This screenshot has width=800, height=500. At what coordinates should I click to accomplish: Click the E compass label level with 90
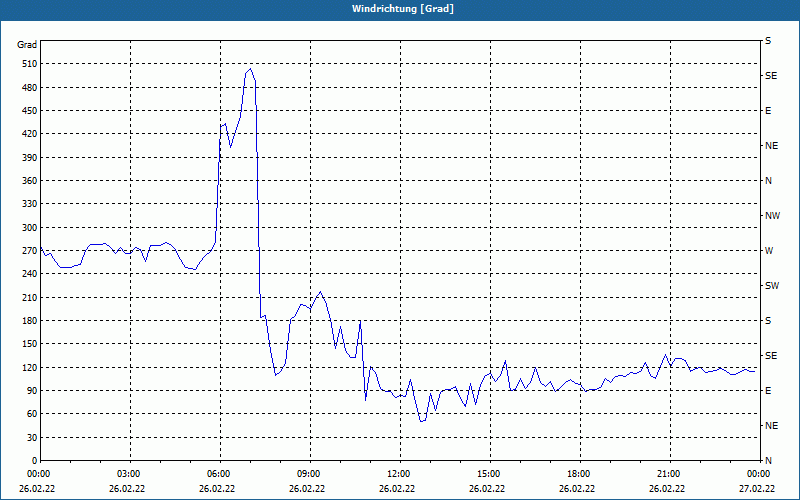pyautogui.click(x=768, y=391)
